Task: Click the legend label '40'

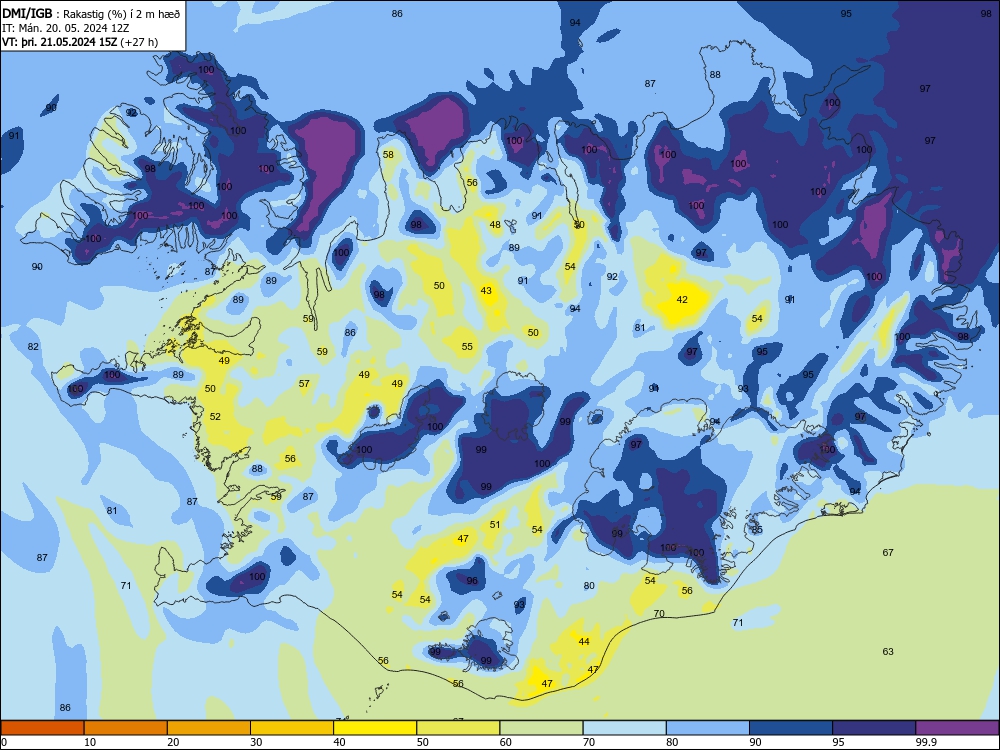Action: point(339,742)
